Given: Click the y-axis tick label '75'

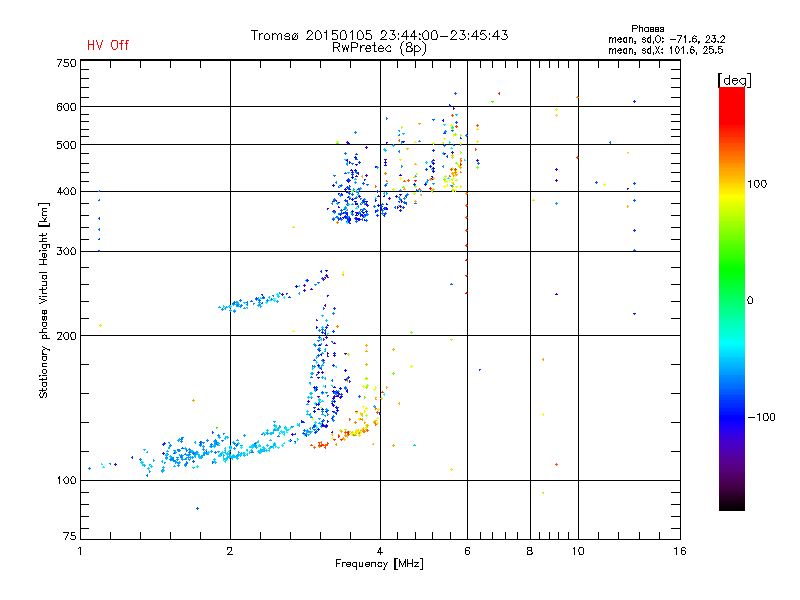Looking at the screenshot, I should click(x=69, y=536).
